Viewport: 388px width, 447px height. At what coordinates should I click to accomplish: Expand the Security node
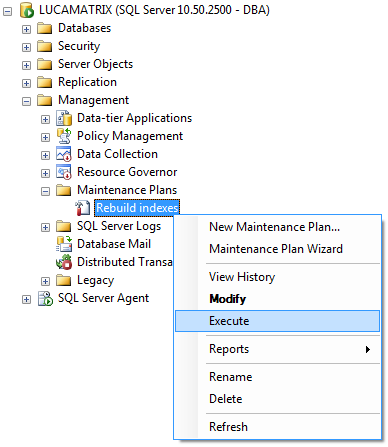point(26,47)
